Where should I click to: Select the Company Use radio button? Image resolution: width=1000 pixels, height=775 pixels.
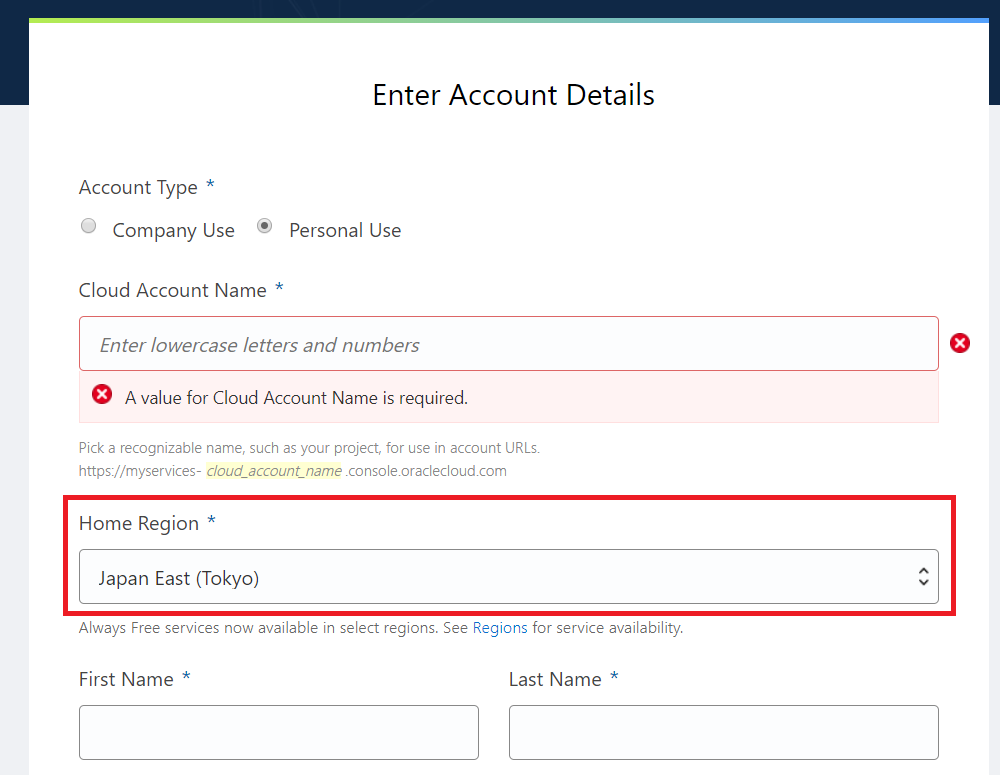(89, 226)
